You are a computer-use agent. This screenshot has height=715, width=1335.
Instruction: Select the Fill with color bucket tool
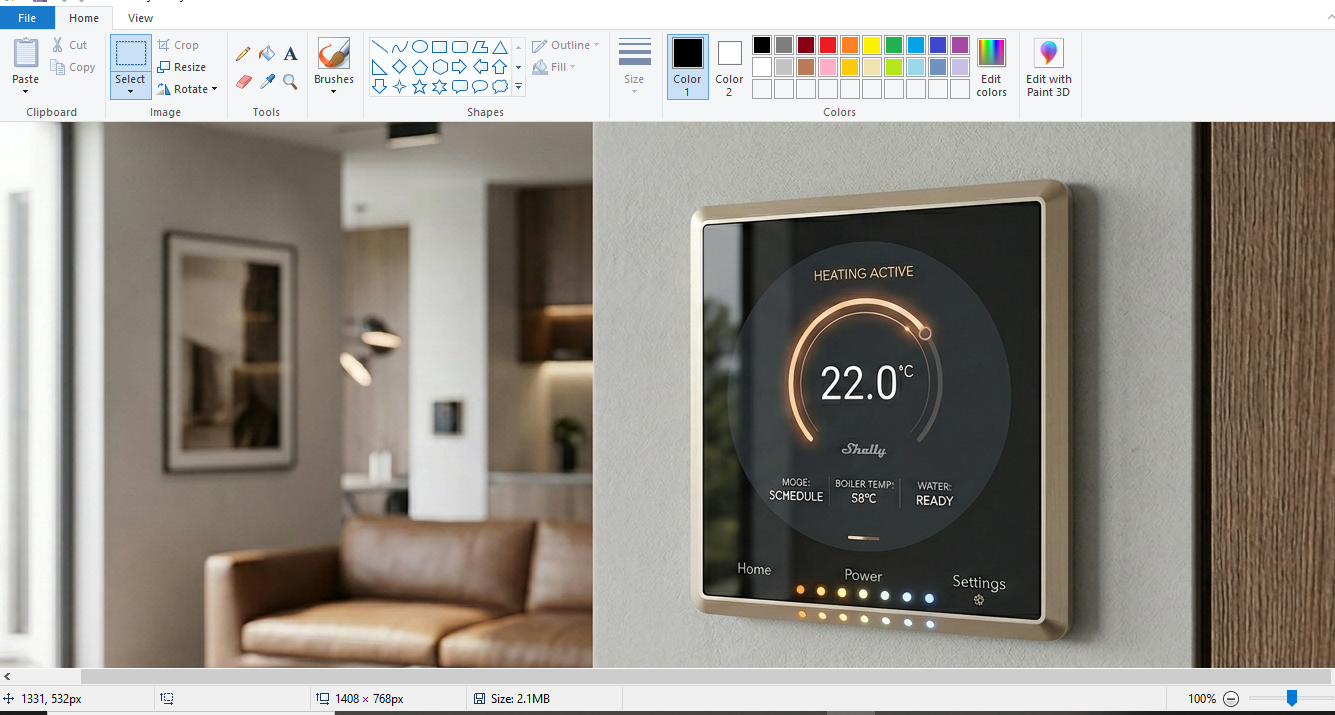[x=267, y=54]
